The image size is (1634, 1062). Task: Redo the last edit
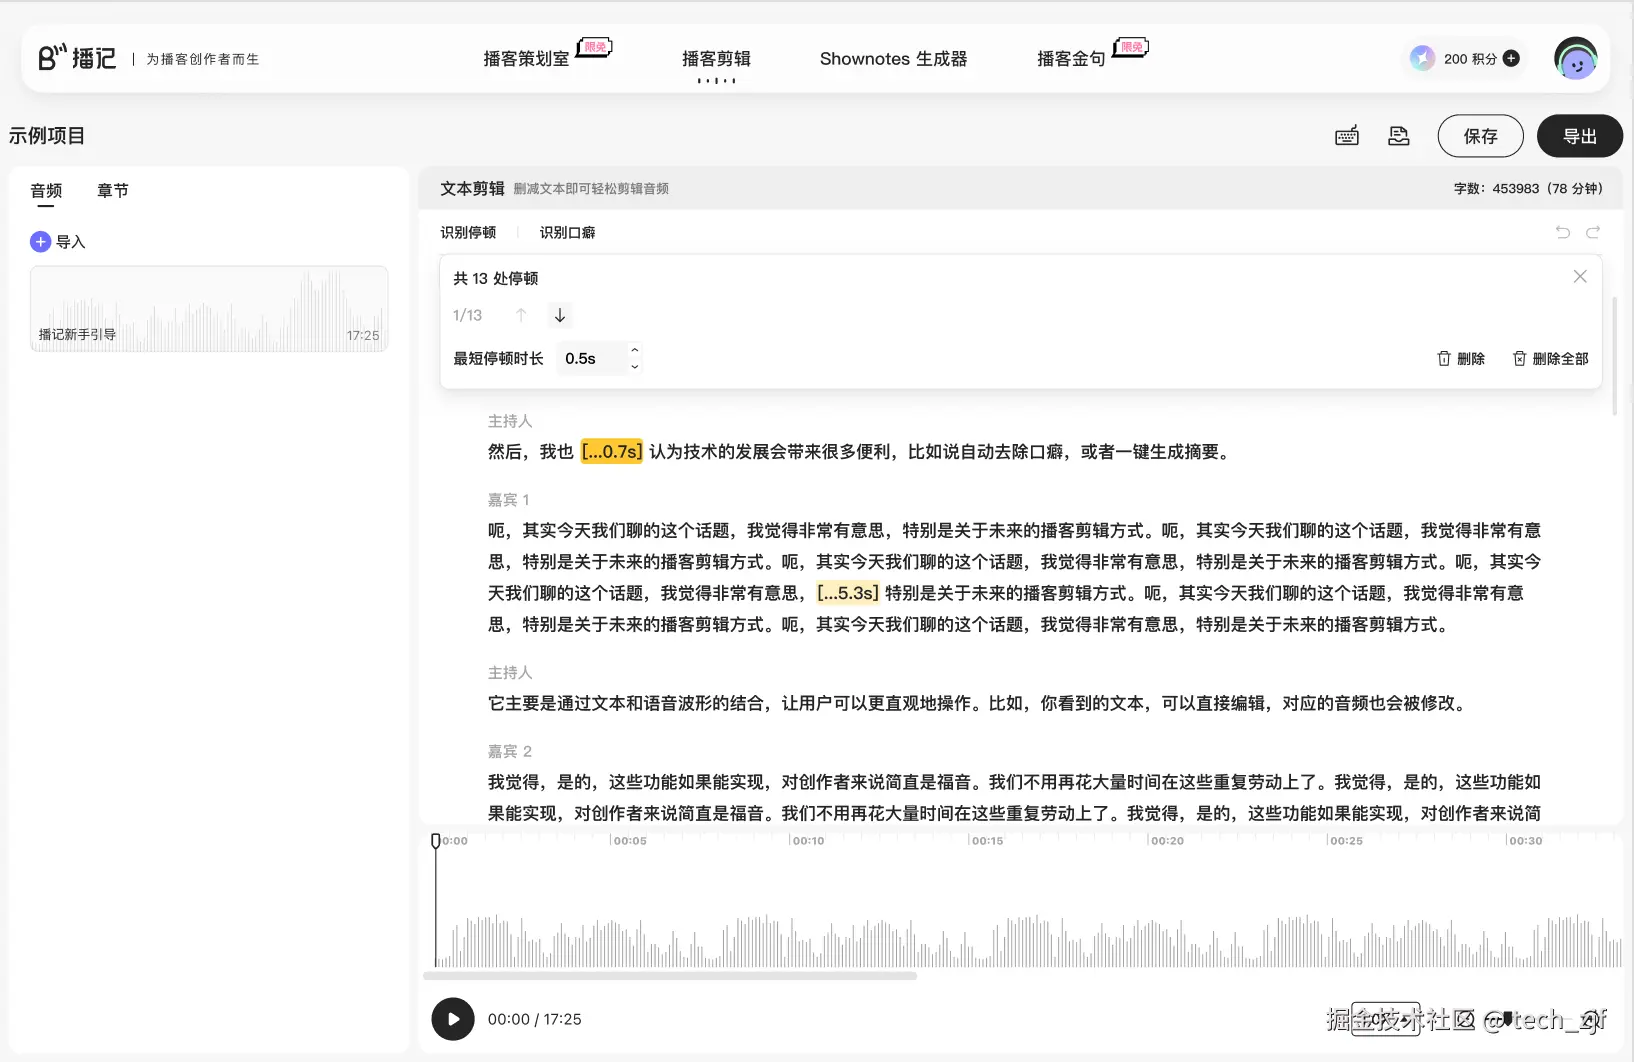[x=1593, y=232]
